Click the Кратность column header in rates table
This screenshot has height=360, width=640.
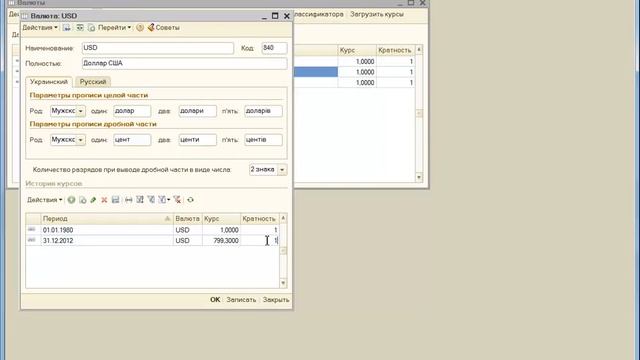pos(260,219)
